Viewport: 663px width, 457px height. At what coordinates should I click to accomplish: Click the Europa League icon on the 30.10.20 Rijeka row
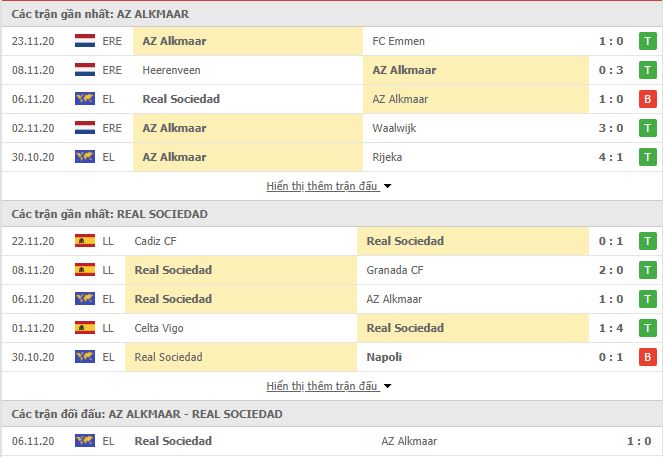tap(85, 157)
